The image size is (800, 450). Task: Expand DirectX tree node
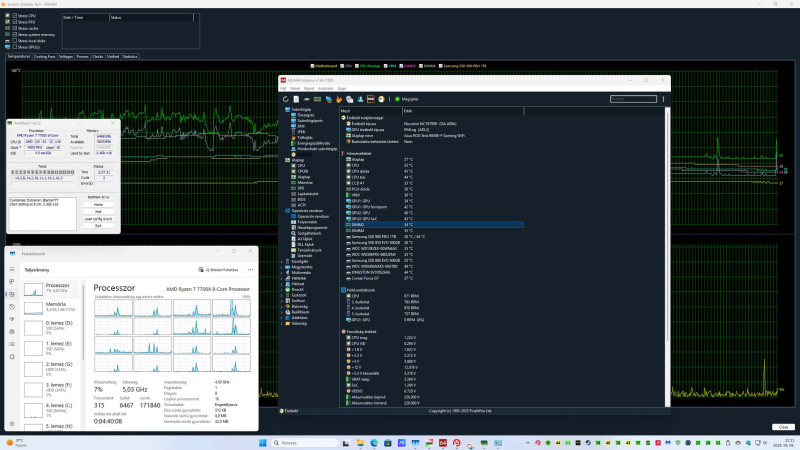[282, 289]
